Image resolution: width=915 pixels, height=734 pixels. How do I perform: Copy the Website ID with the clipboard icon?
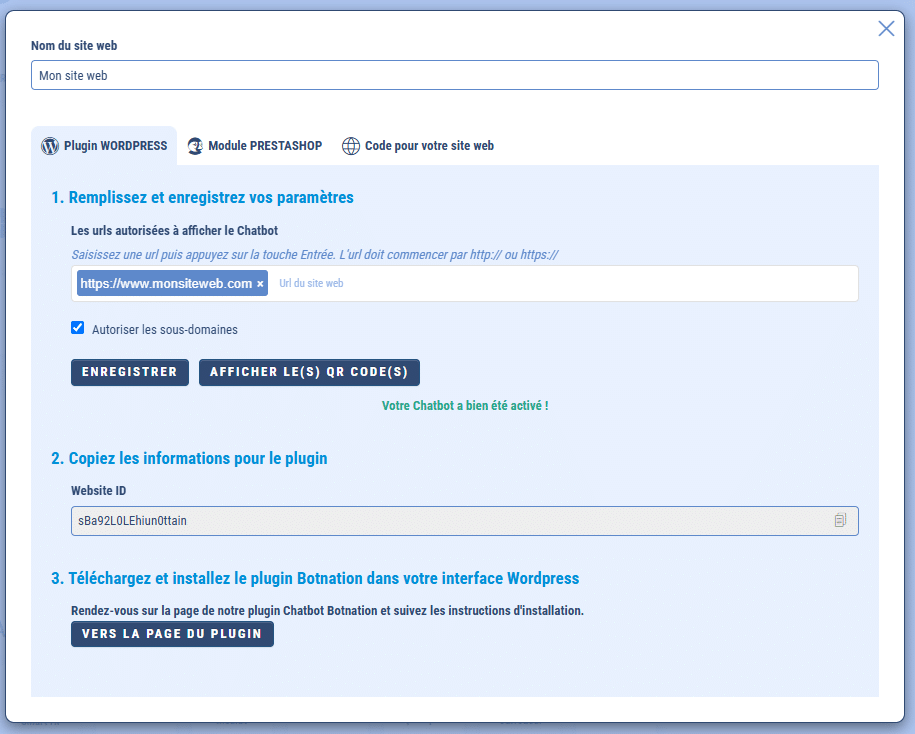point(840,520)
